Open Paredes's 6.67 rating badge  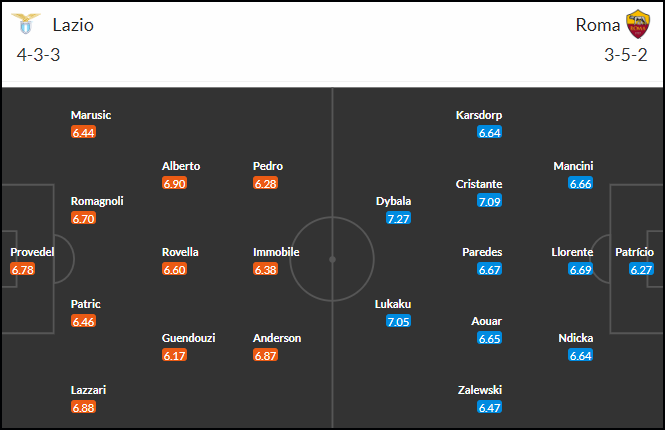(x=489, y=269)
